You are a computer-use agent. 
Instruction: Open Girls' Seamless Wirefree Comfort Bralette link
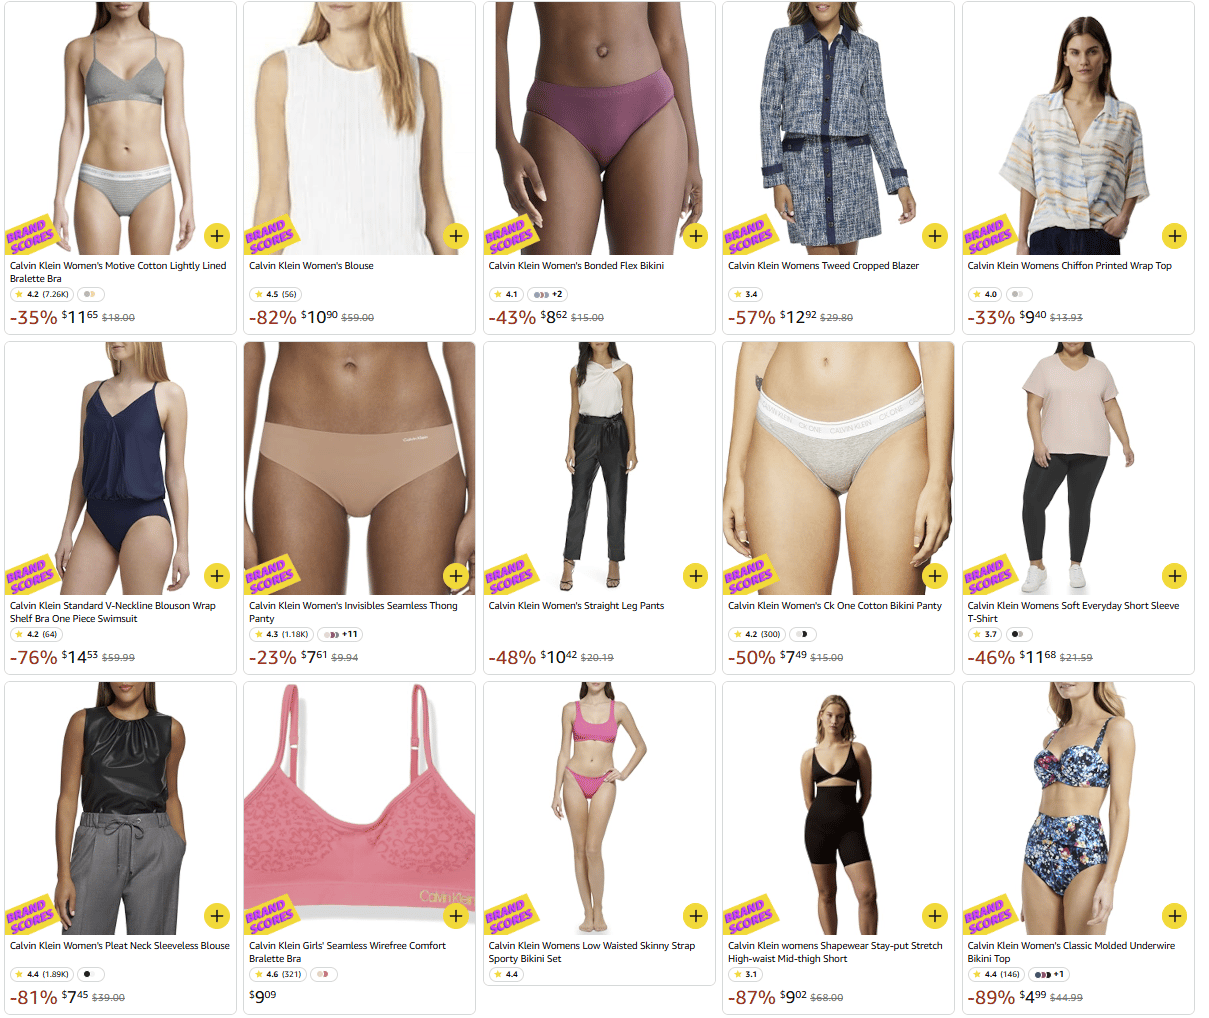click(347, 952)
